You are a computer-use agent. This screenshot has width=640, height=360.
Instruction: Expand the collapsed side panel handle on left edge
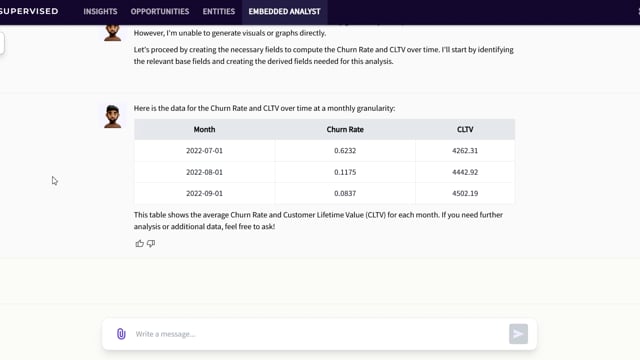(2, 43)
